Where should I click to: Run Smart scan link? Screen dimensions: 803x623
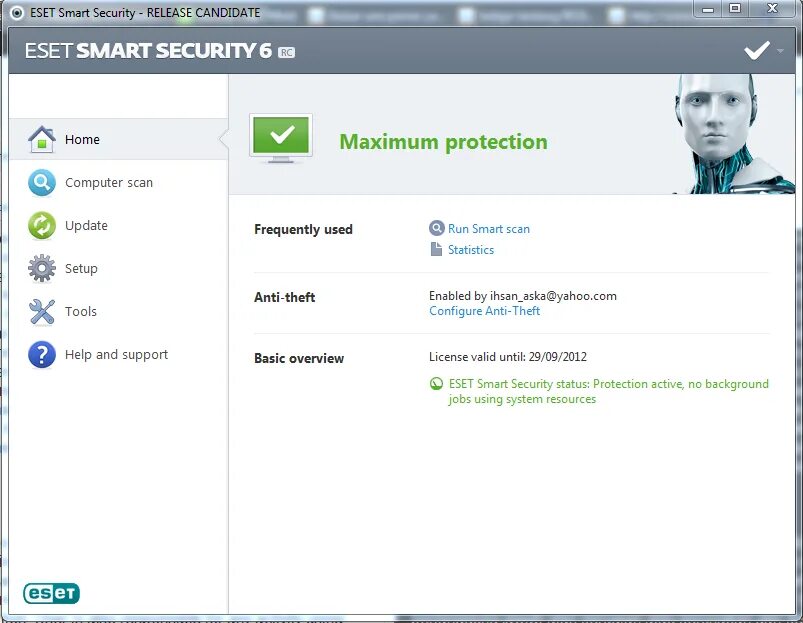click(489, 229)
